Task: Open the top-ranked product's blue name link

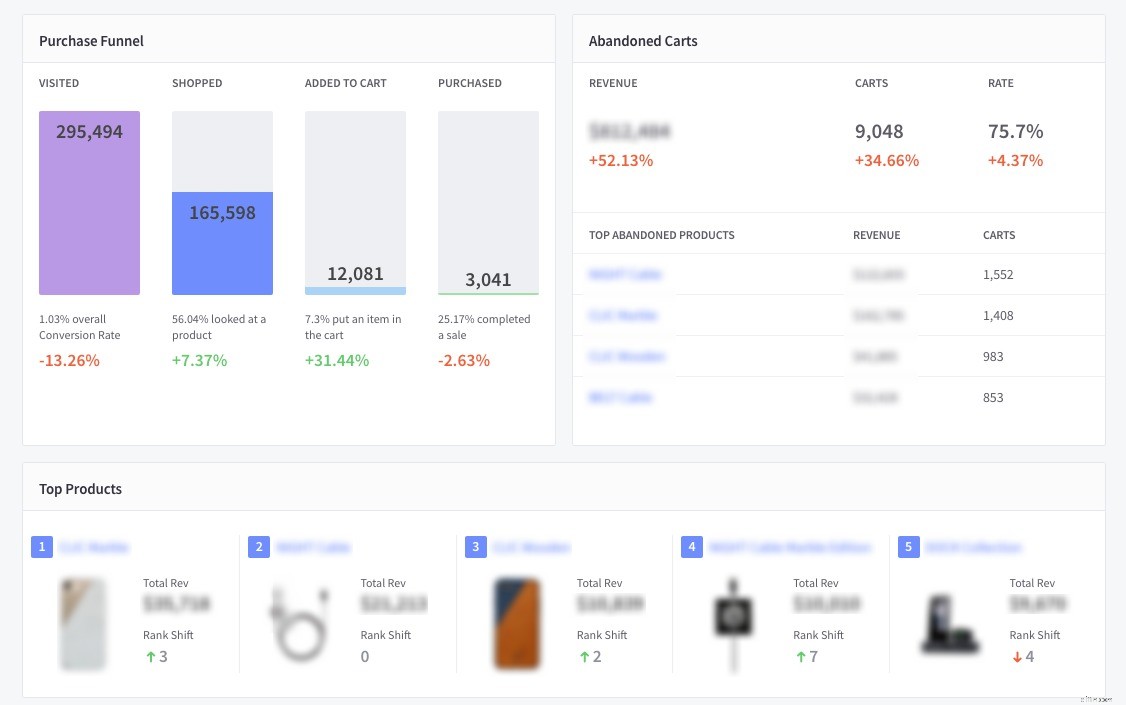Action: [93, 547]
